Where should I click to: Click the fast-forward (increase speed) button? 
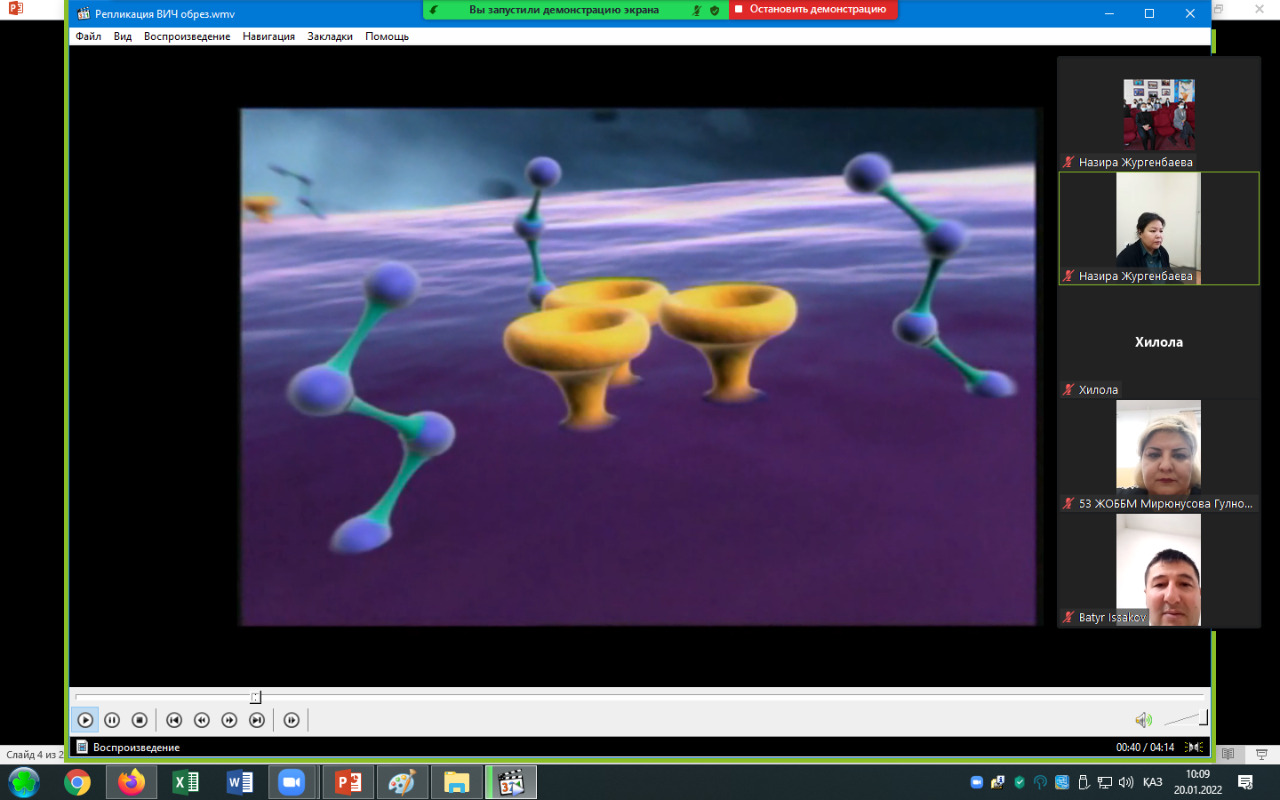[229, 720]
